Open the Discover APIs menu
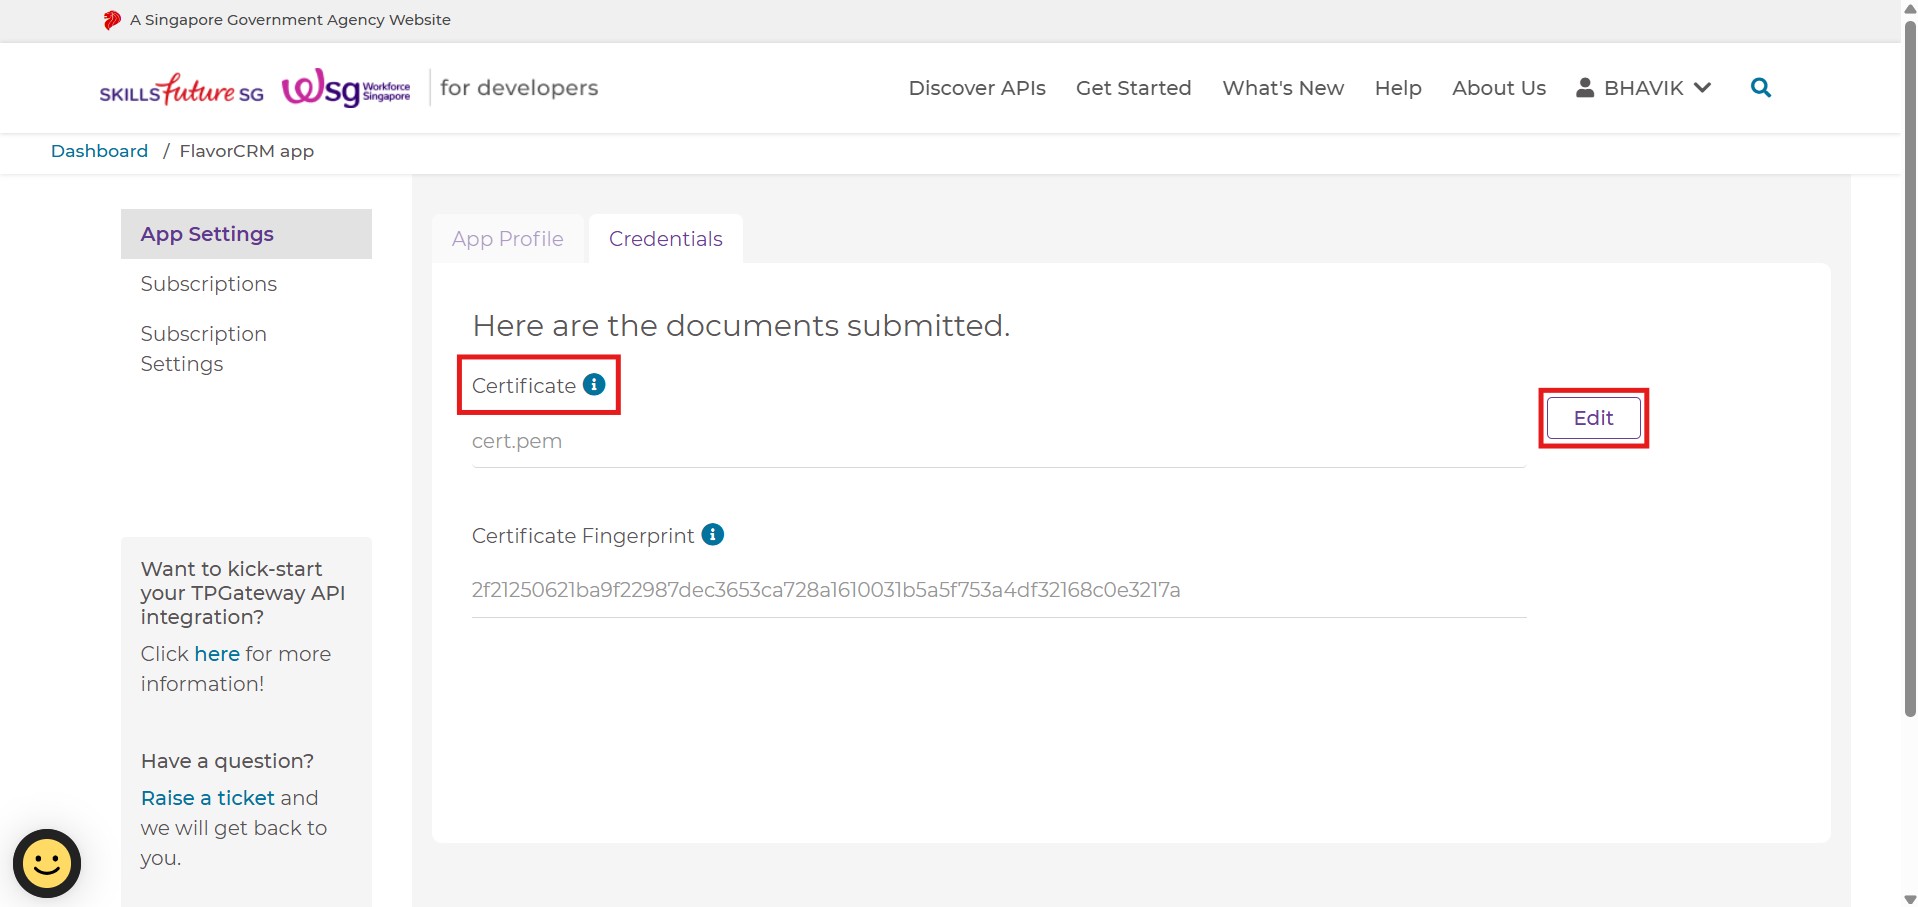 pyautogui.click(x=976, y=88)
